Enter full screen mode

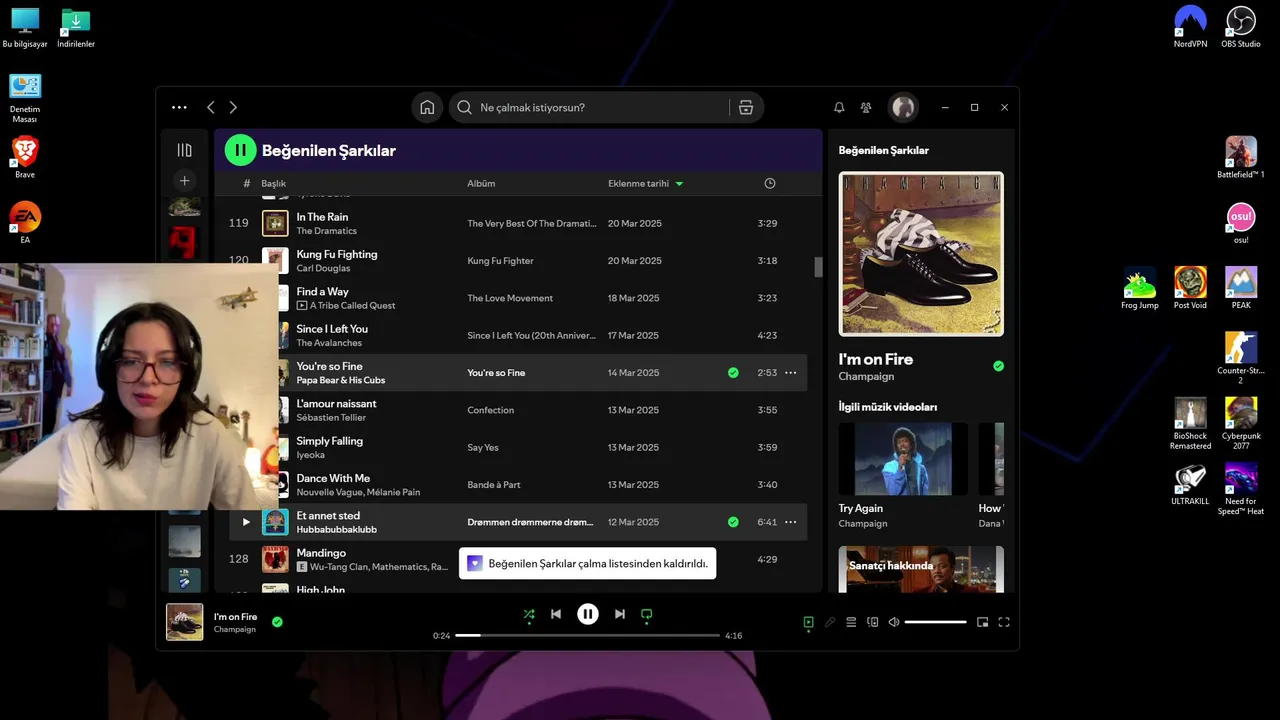[x=1004, y=622]
